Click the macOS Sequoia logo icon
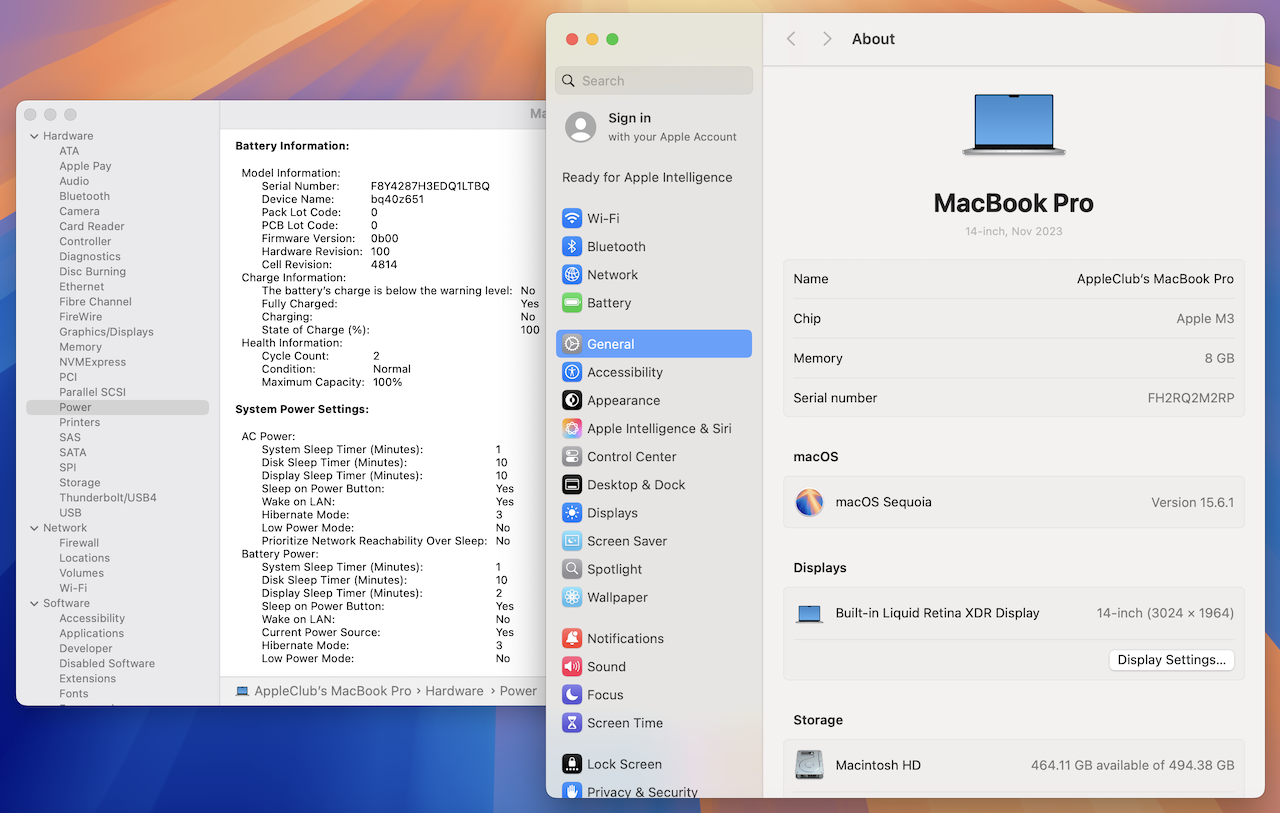This screenshot has width=1280, height=813. pyautogui.click(x=809, y=502)
